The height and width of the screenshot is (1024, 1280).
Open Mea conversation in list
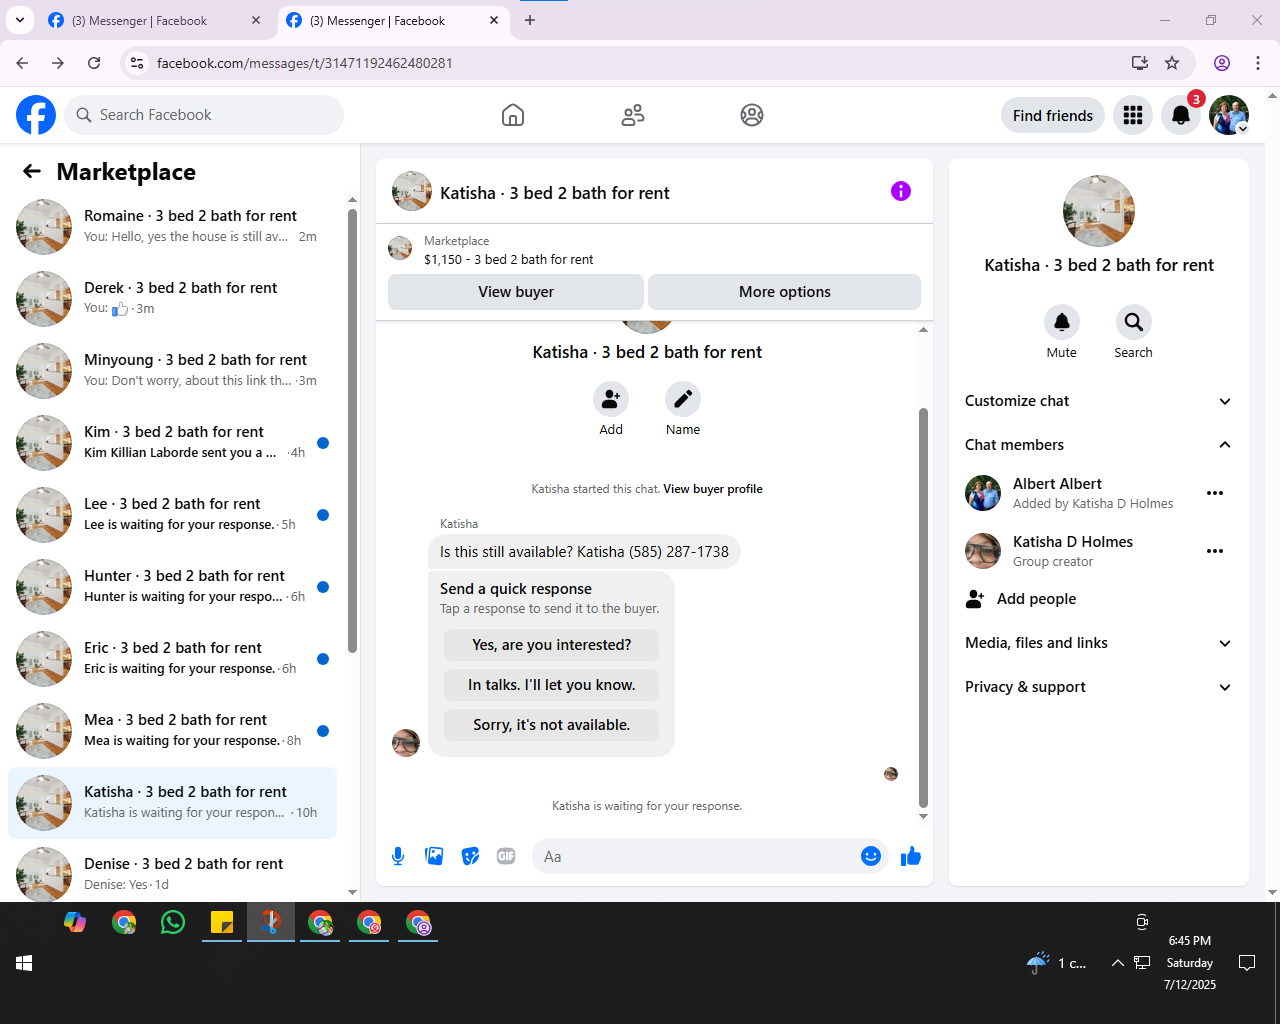click(x=173, y=731)
